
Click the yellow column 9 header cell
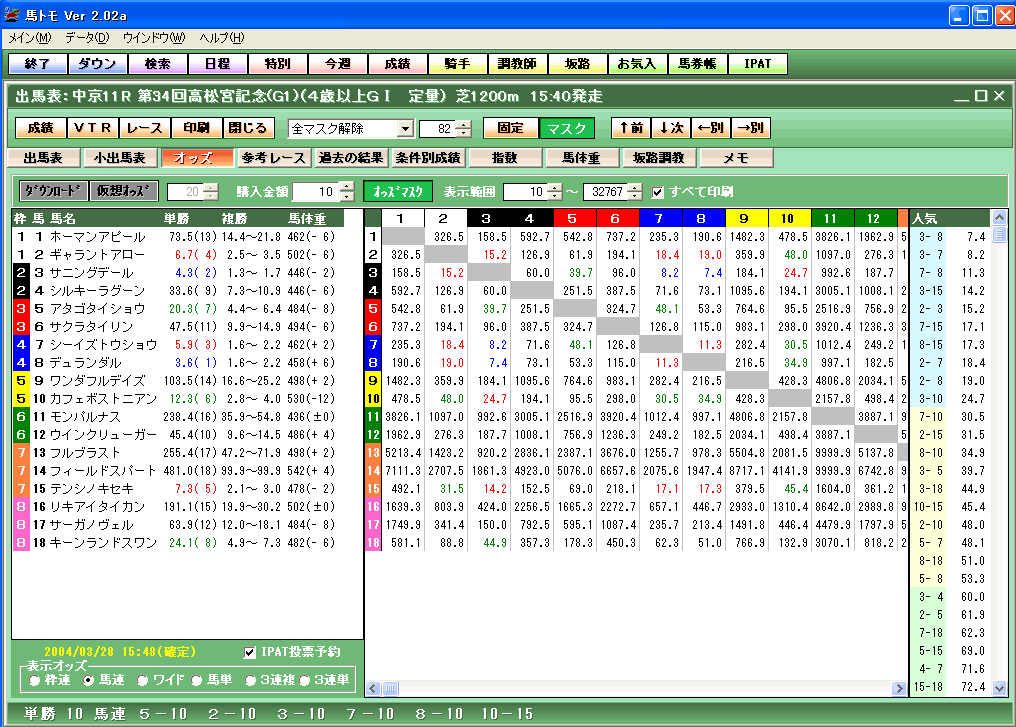click(744, 218)
